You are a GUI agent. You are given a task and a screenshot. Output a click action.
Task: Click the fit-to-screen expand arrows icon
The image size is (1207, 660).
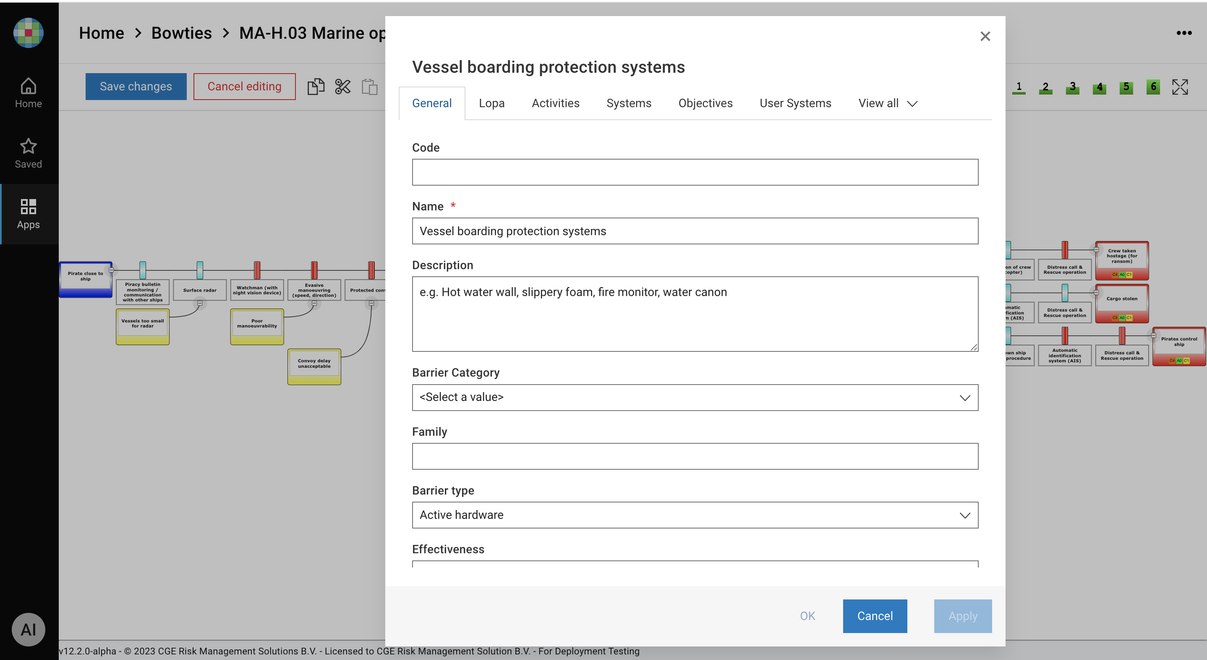click(1180, 87)
